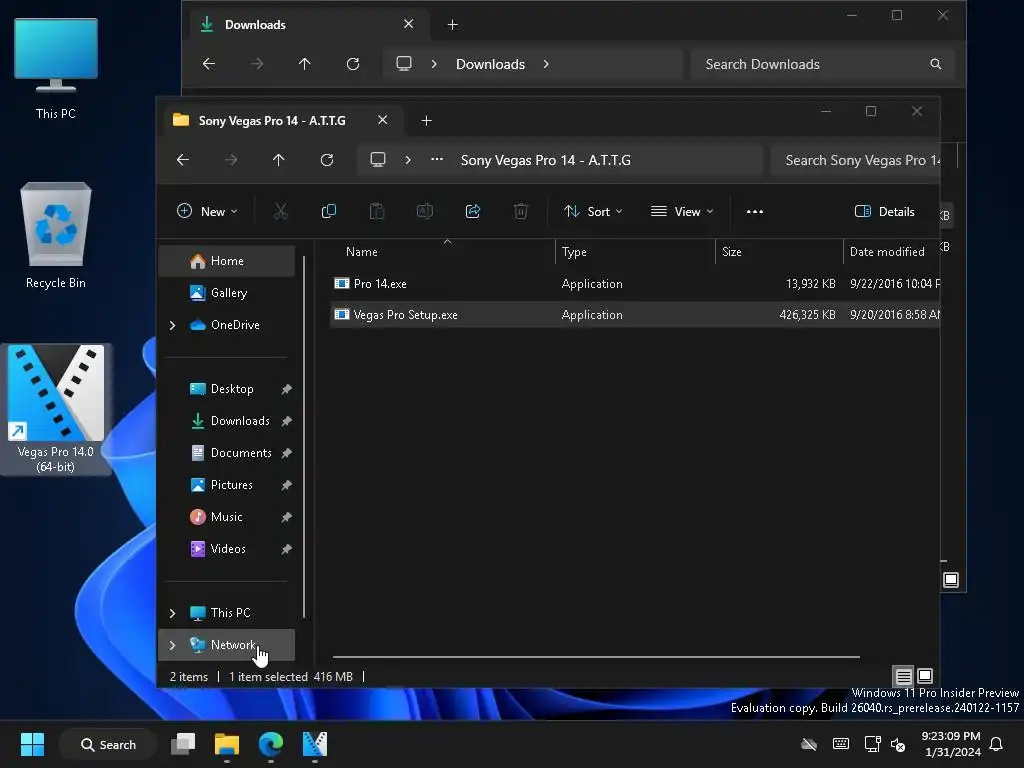Viewport: 1024px width, 768px height.
Task: Click the chevron before Downloads in the Downloads address bar
Action: tap(434, 64)
